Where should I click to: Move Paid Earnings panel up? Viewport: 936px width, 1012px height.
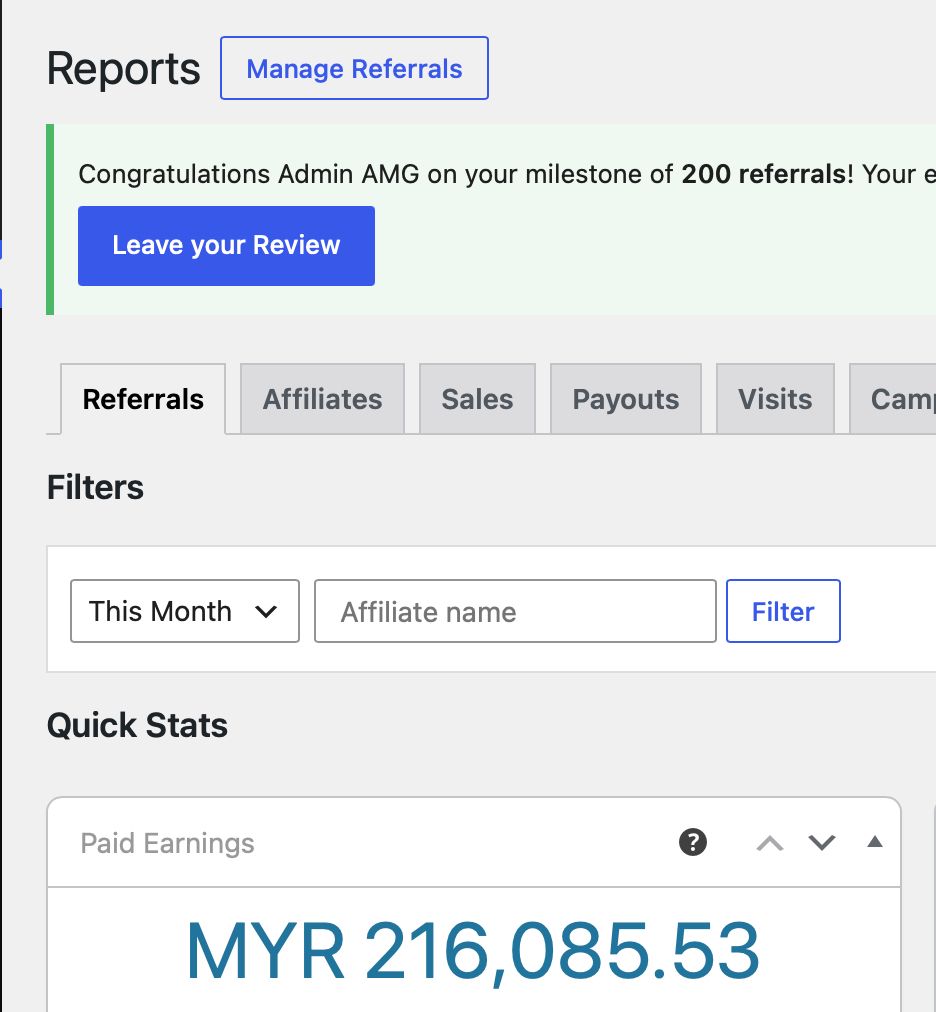tap(769, 843)
